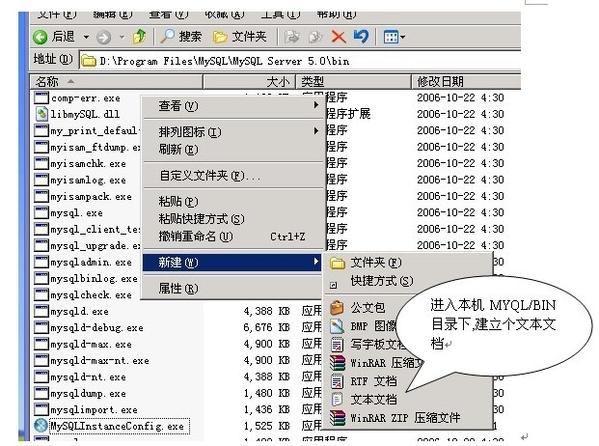
Task: Open the Forward history dropdown arrow
Action: 122,37
